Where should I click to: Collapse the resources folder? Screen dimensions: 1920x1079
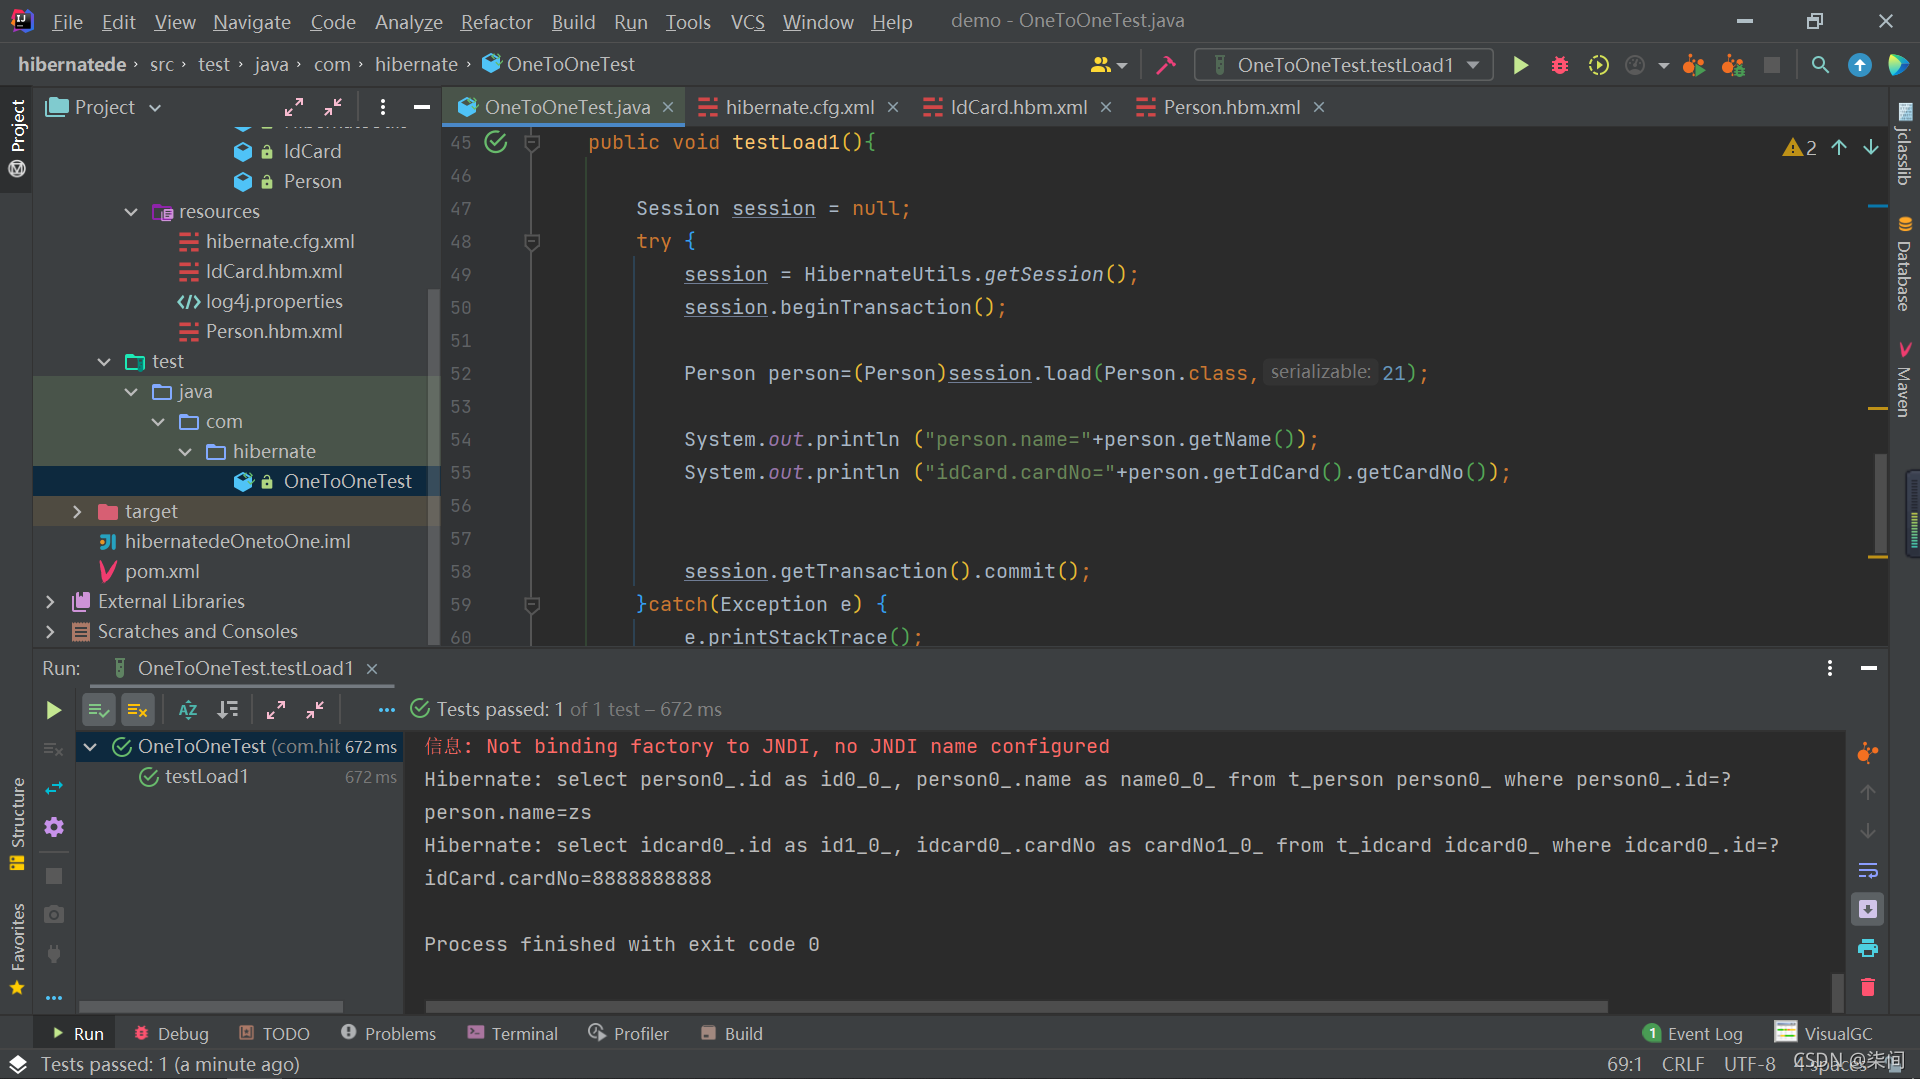(x=131, y=211)
